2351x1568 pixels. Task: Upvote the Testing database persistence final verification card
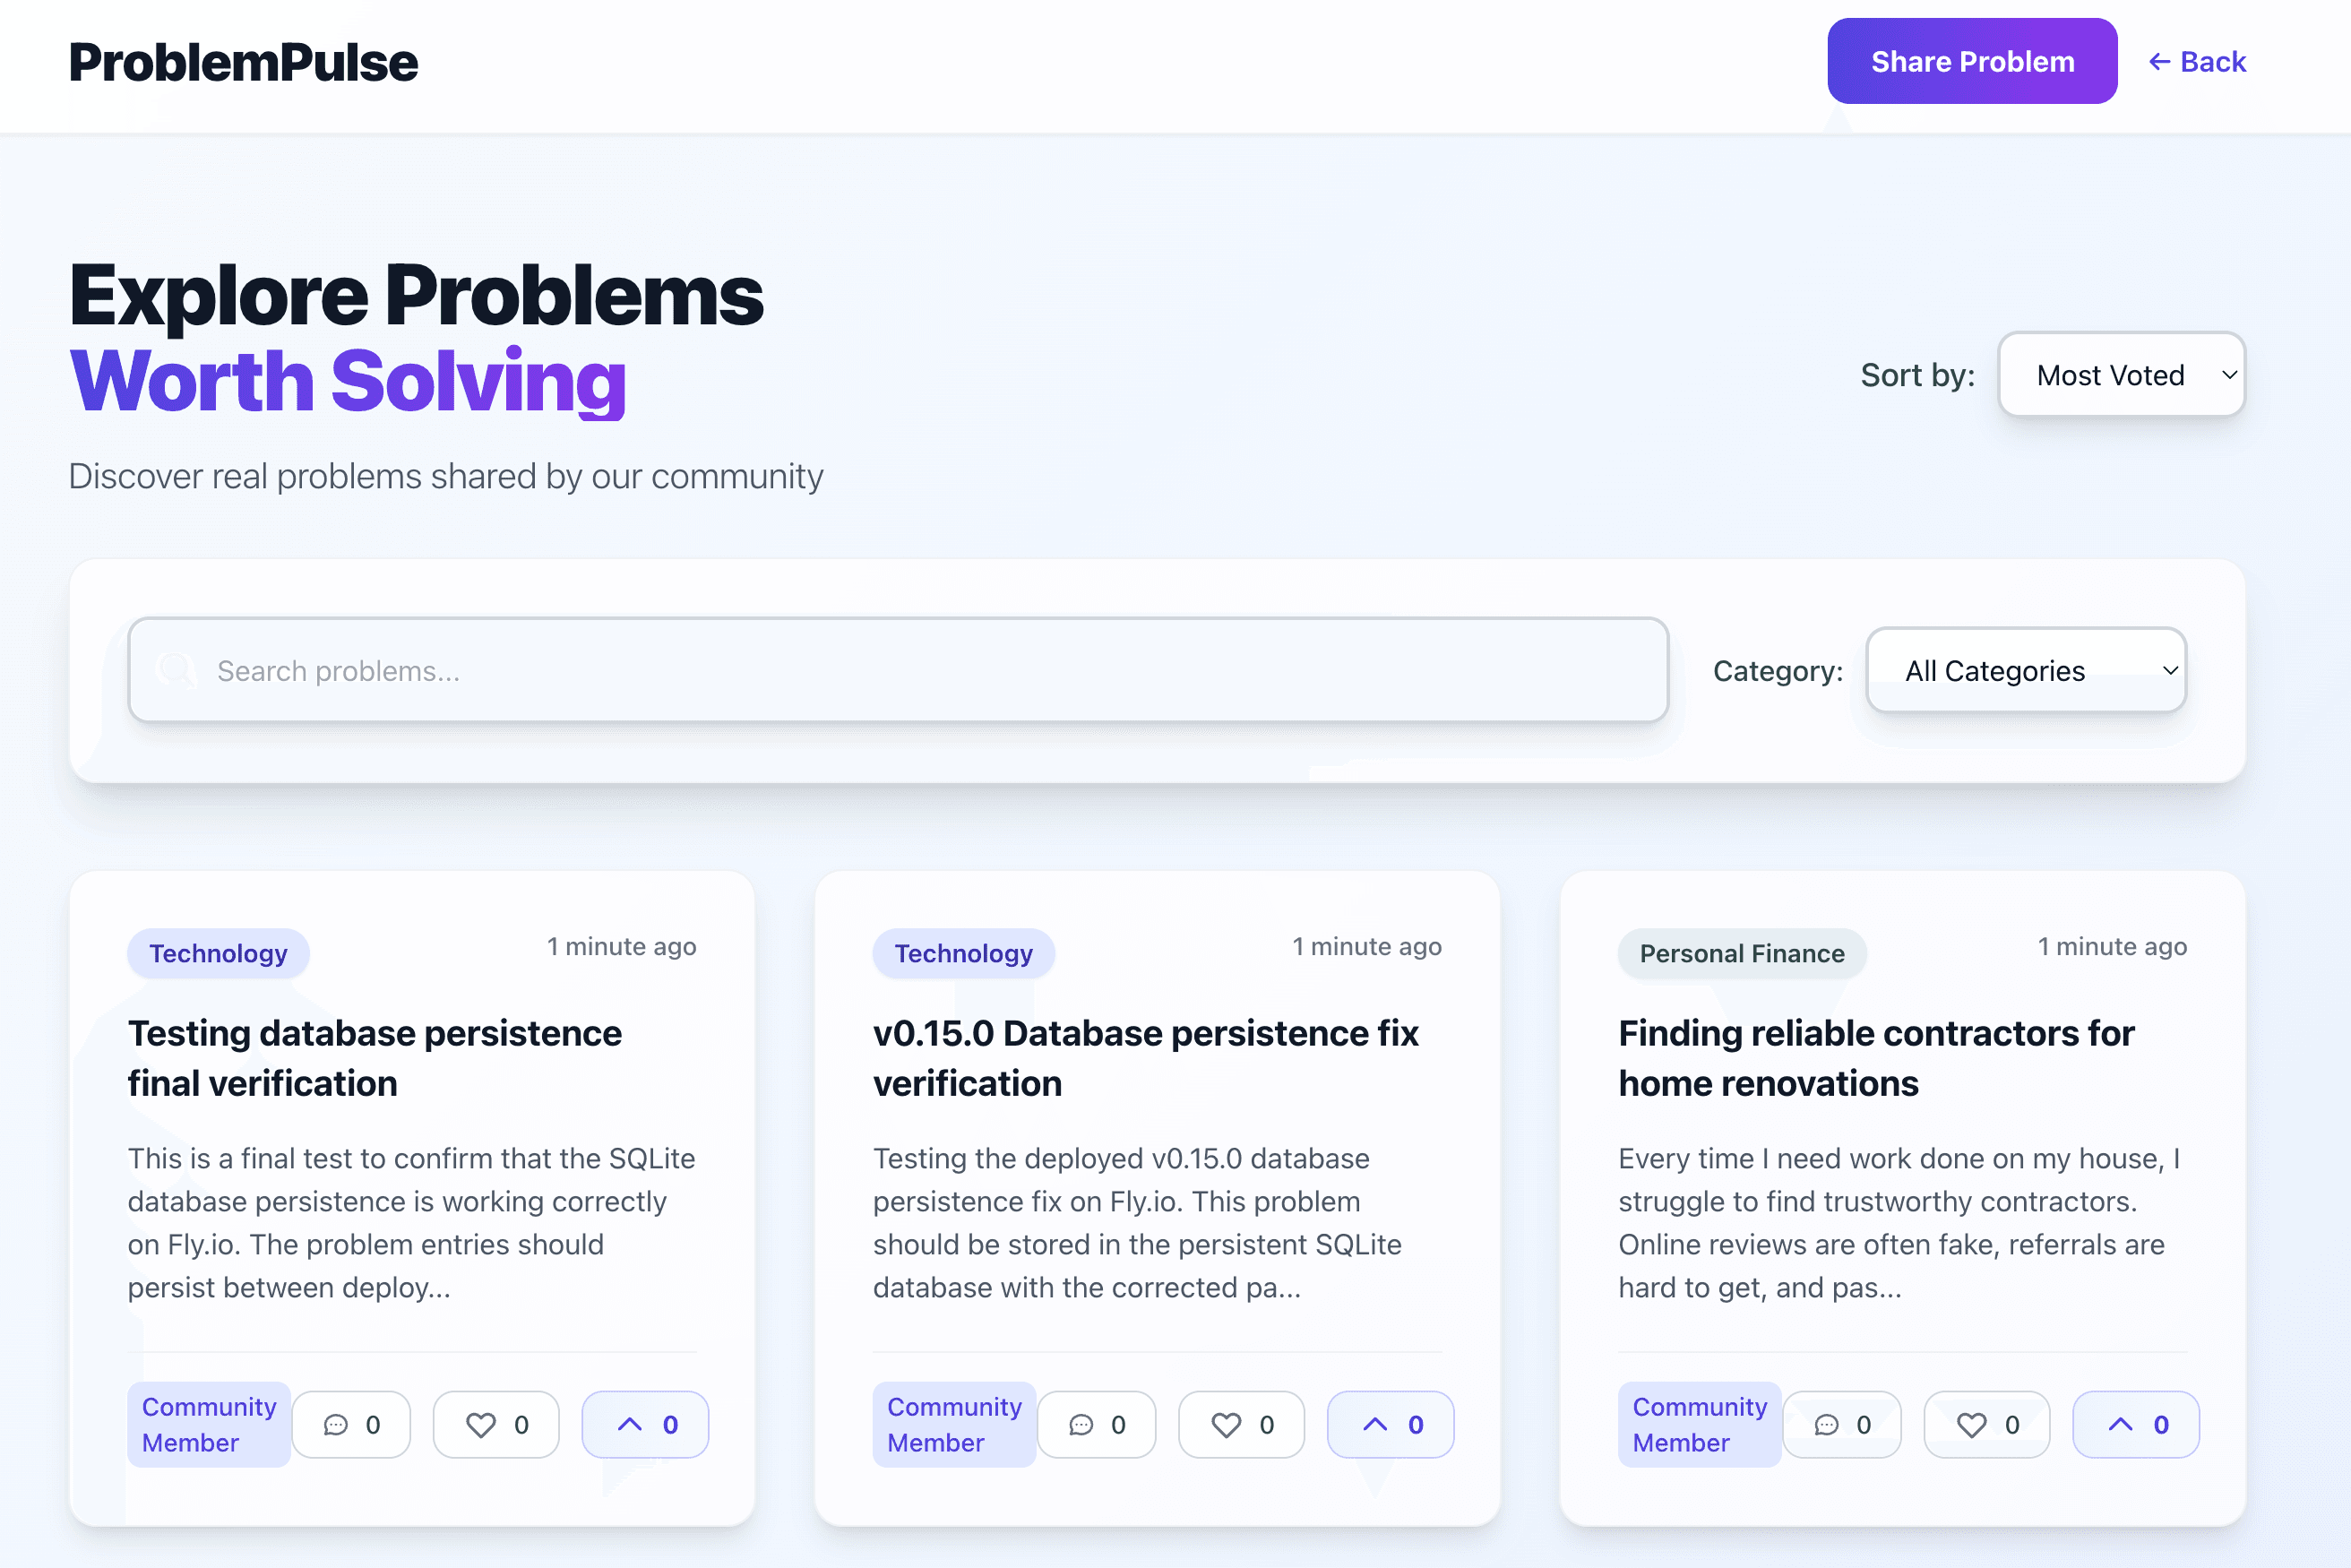click(x=645, y=1424)
